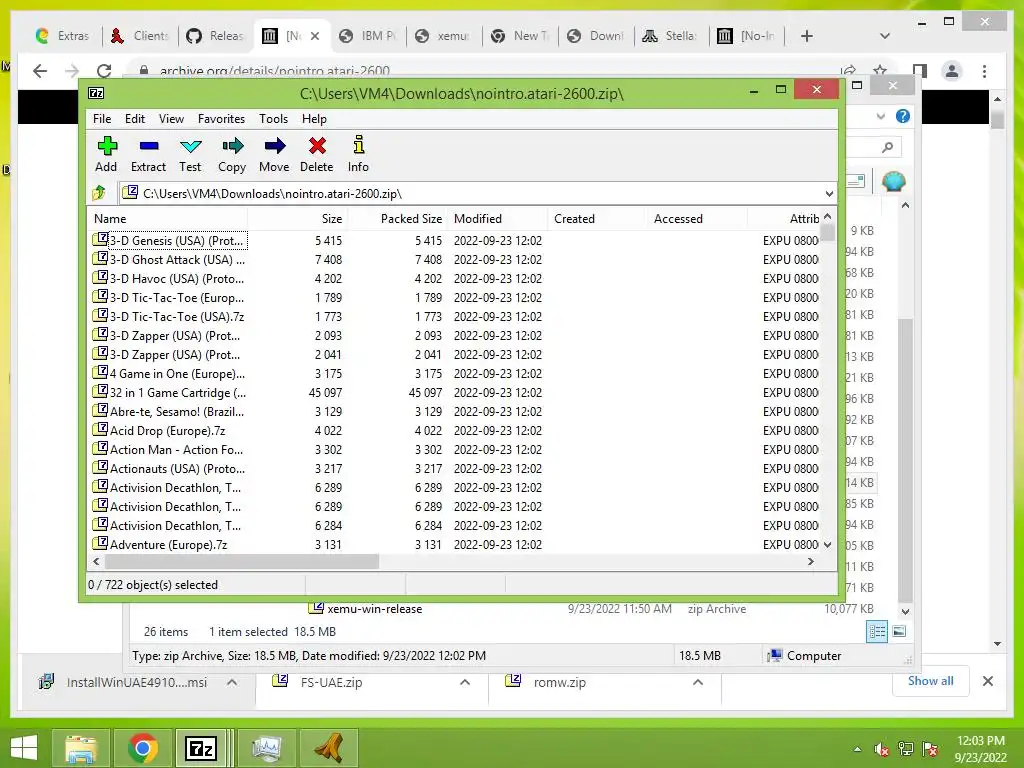Open the Help menu in 7-Zip
Screen dimensions: 1024x768
314,119
